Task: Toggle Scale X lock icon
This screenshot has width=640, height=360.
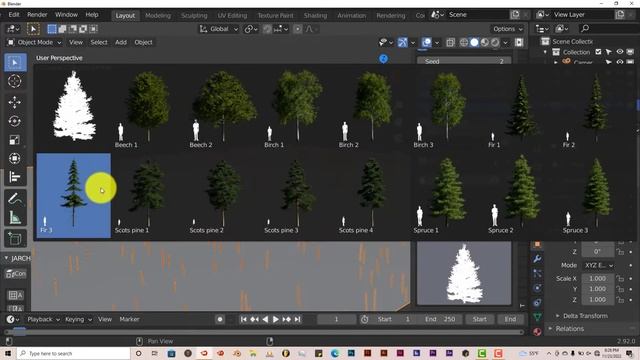Action: (620, 278)
